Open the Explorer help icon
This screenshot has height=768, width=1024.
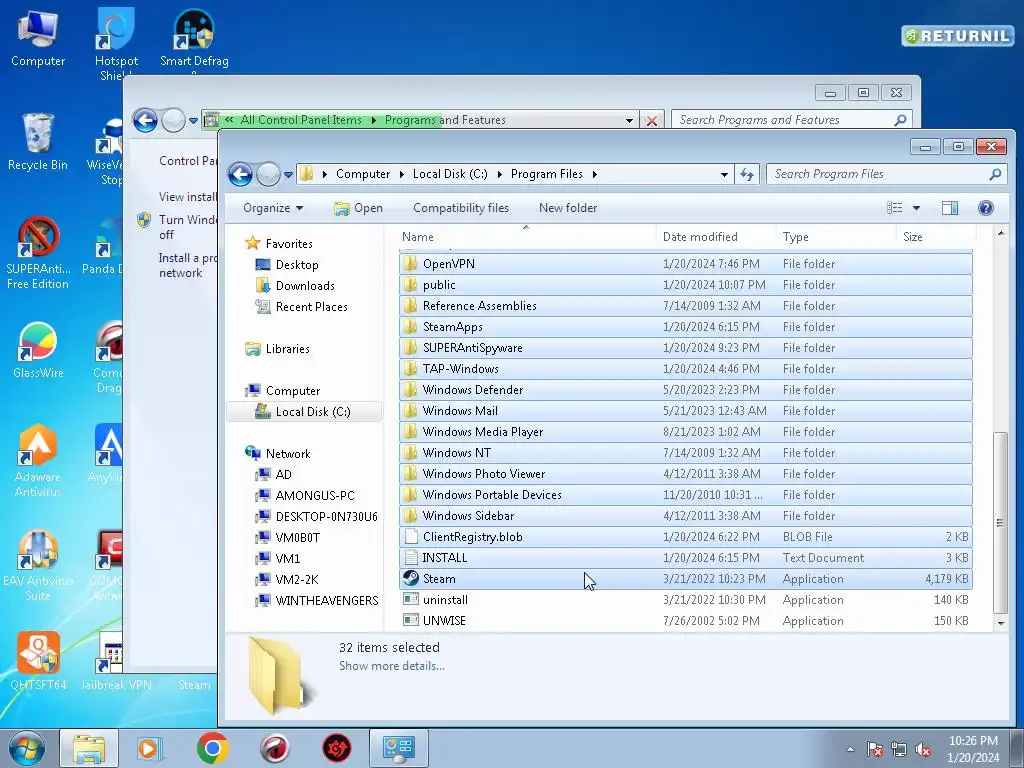[x=985, y=208]
